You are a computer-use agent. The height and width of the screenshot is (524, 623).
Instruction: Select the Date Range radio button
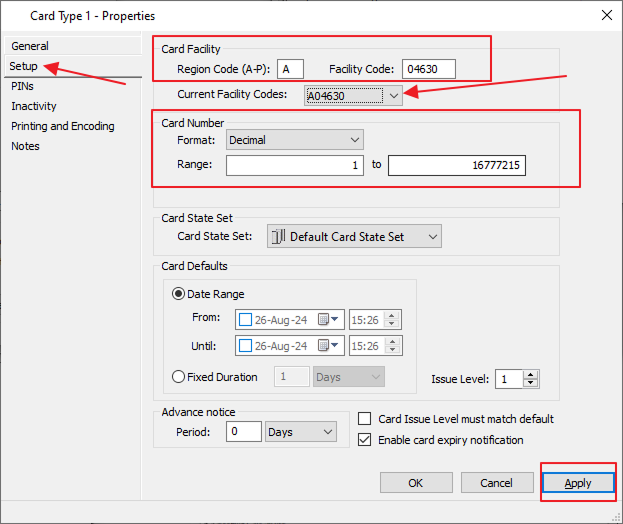coord(179,294)
